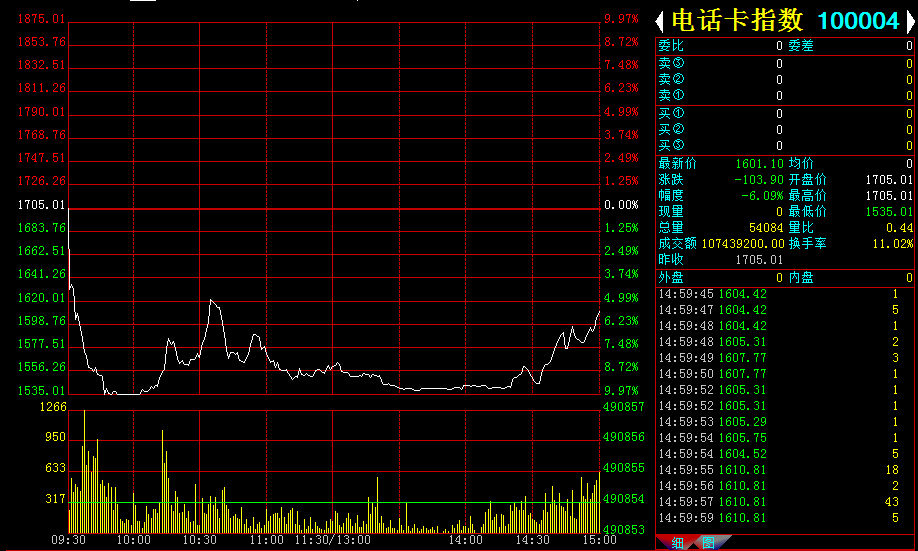This screenshot has width=918, height=551.
Task: Click the 最高价 label
Action: (807, 196)
